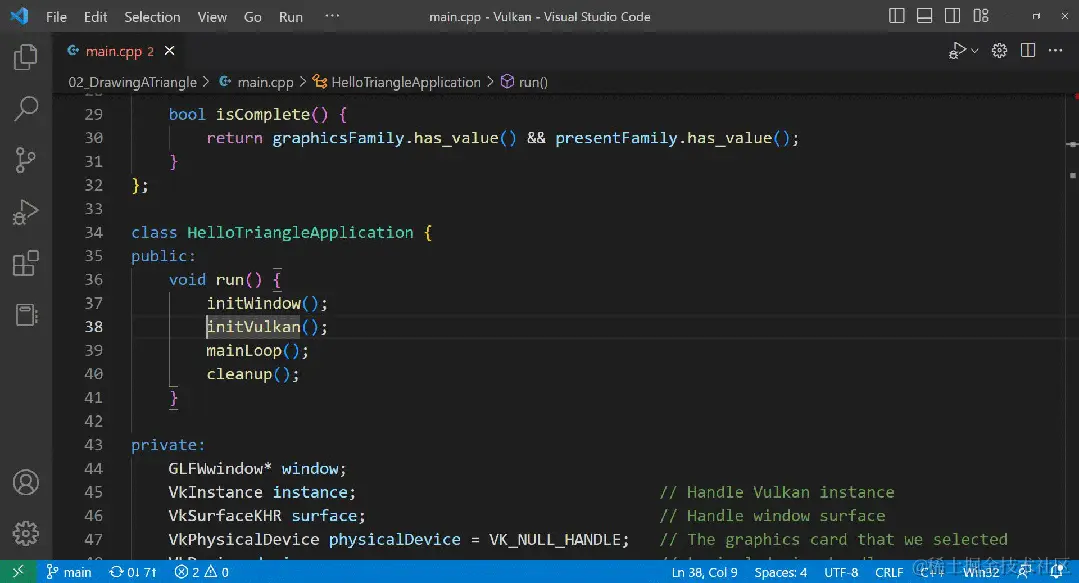Viewport: 1079px width, 583px height.
Task: Click the "public:" keyword line
Action: [163, 256]
